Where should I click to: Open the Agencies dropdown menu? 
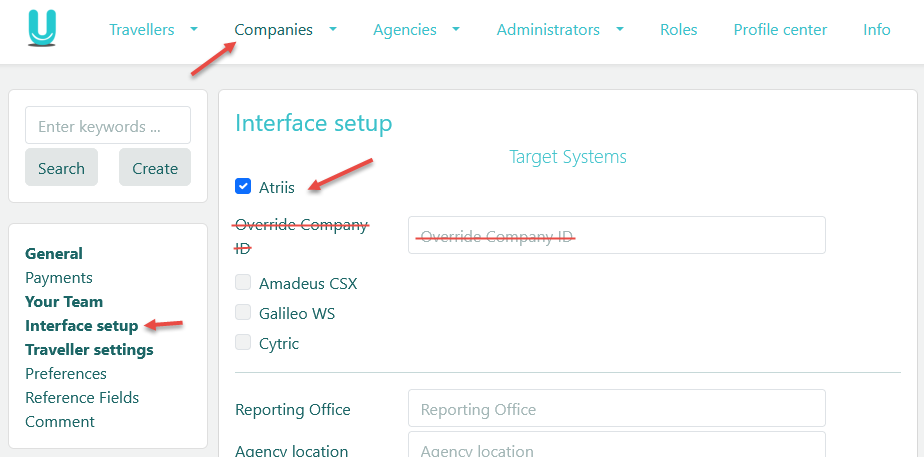416,30
